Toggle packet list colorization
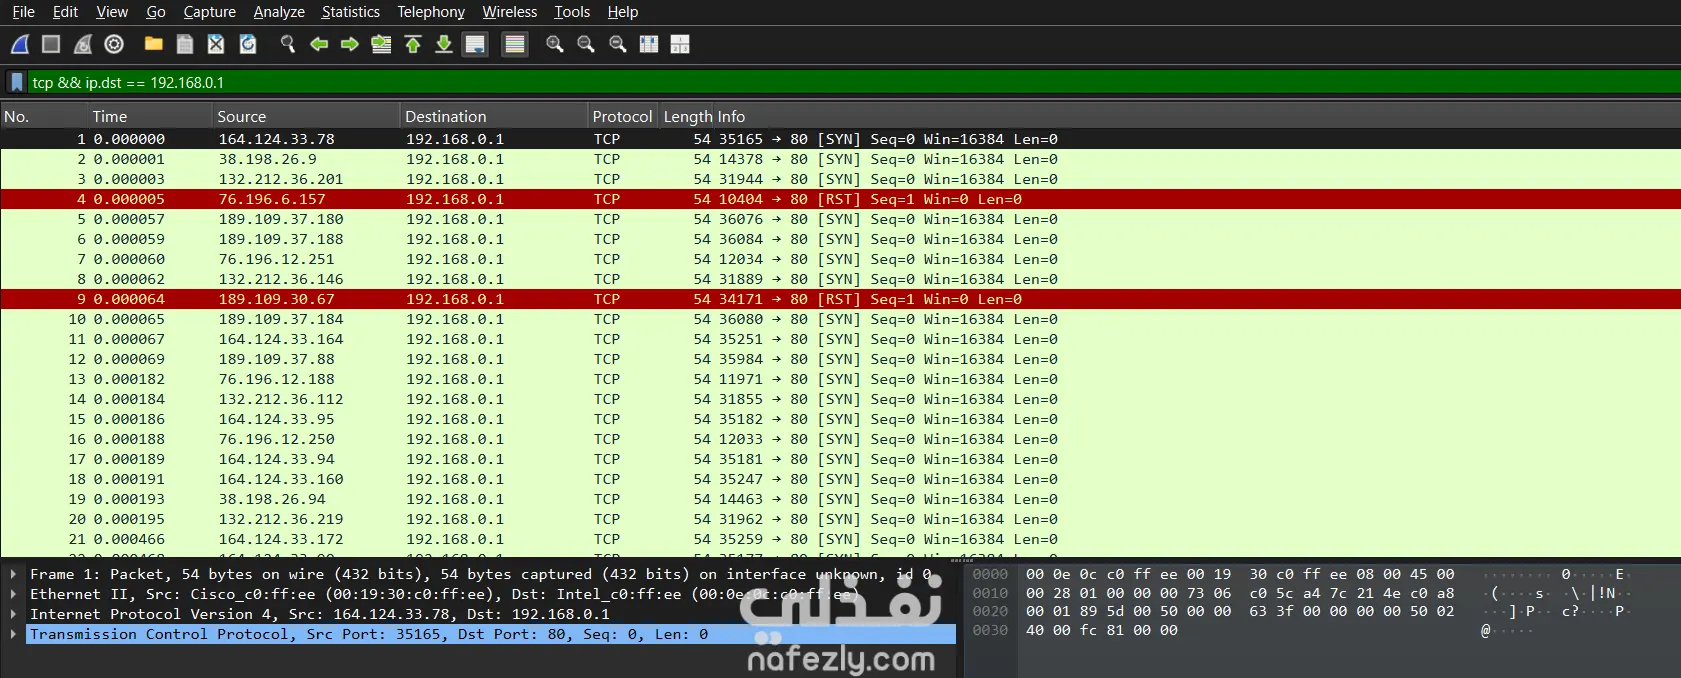The width and height of the screenshot is (1681, 678). 515,44
